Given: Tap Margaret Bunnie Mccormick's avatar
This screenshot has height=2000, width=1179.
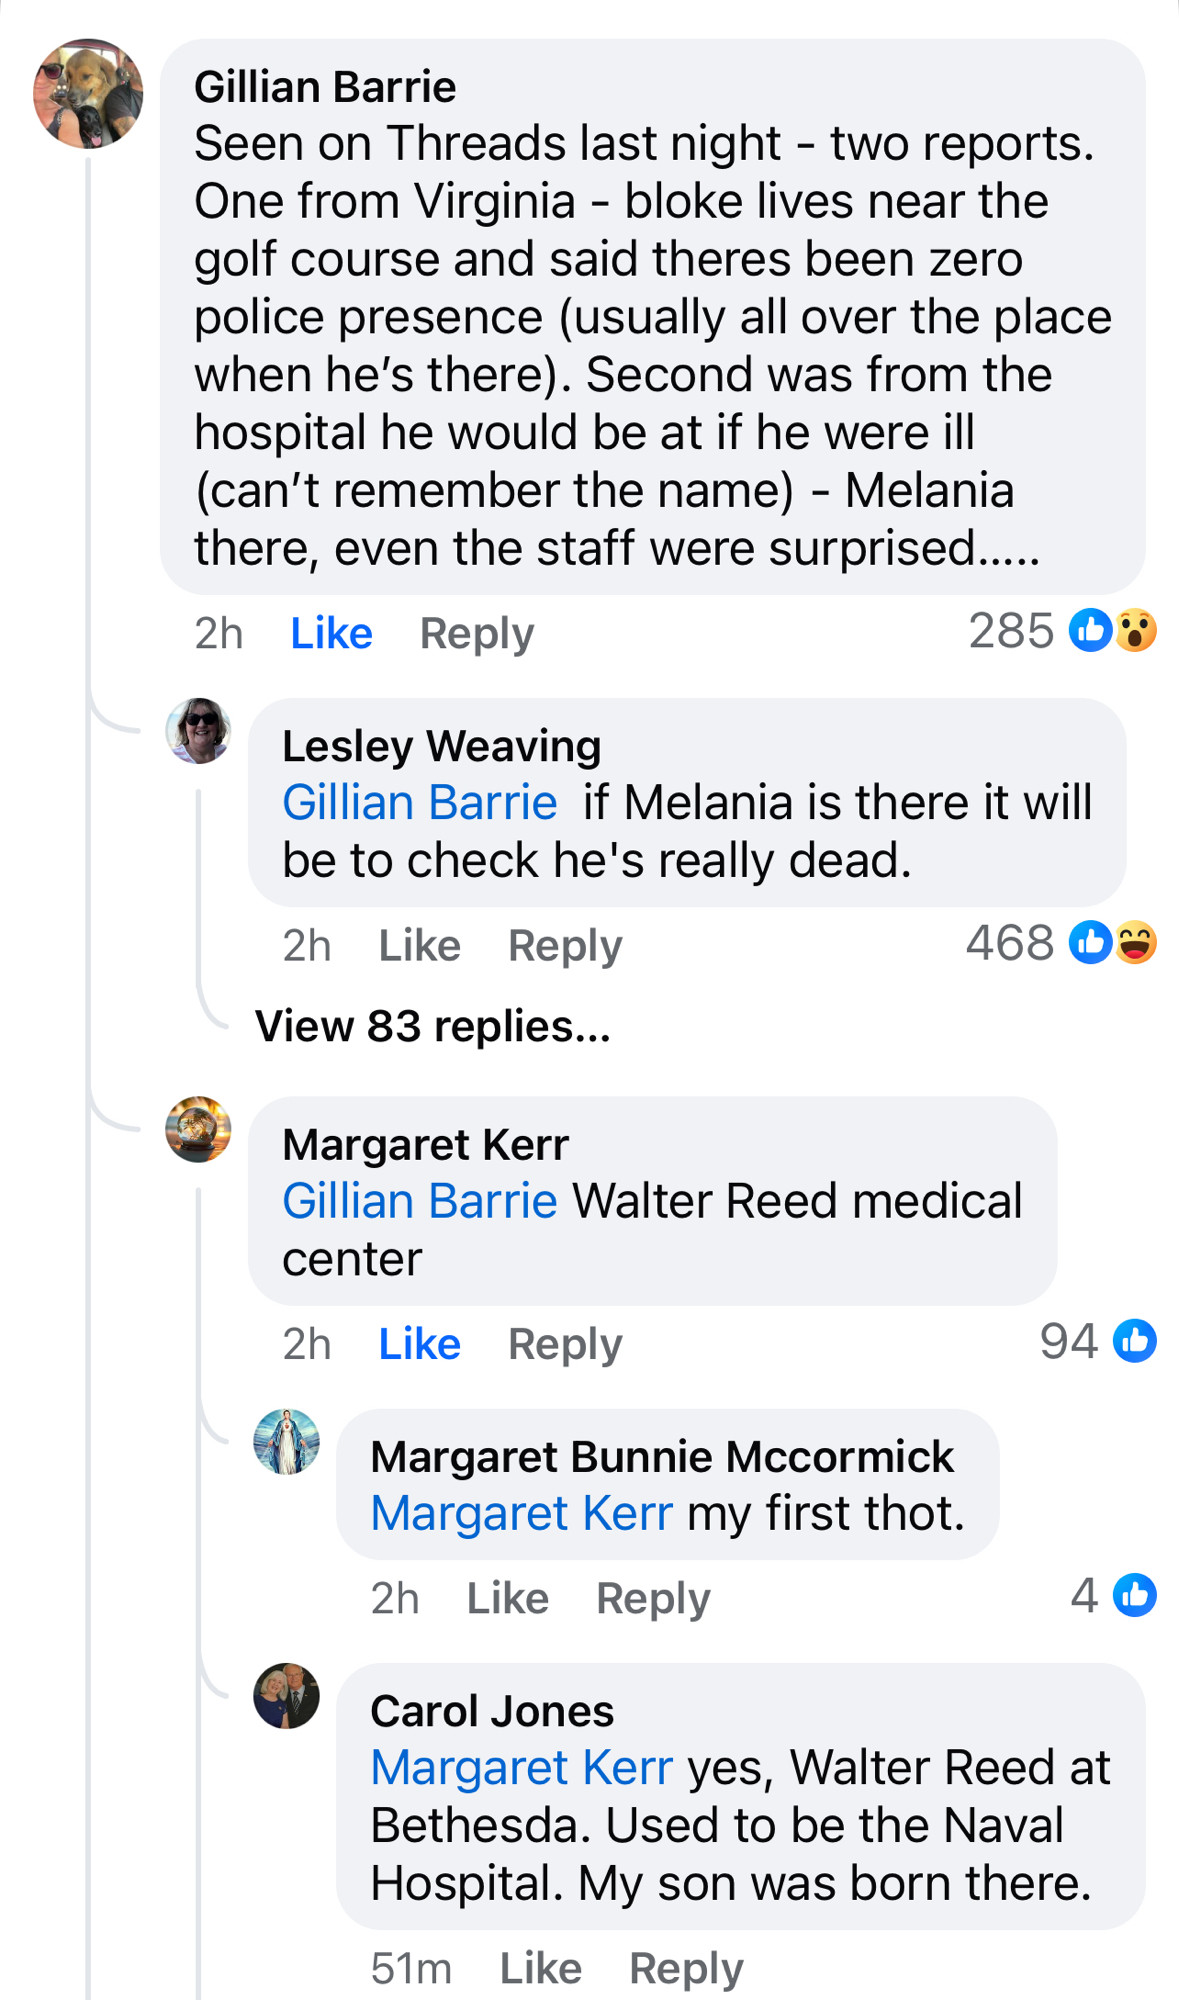Looking at the screenshot, I should tap(286, 1442).
